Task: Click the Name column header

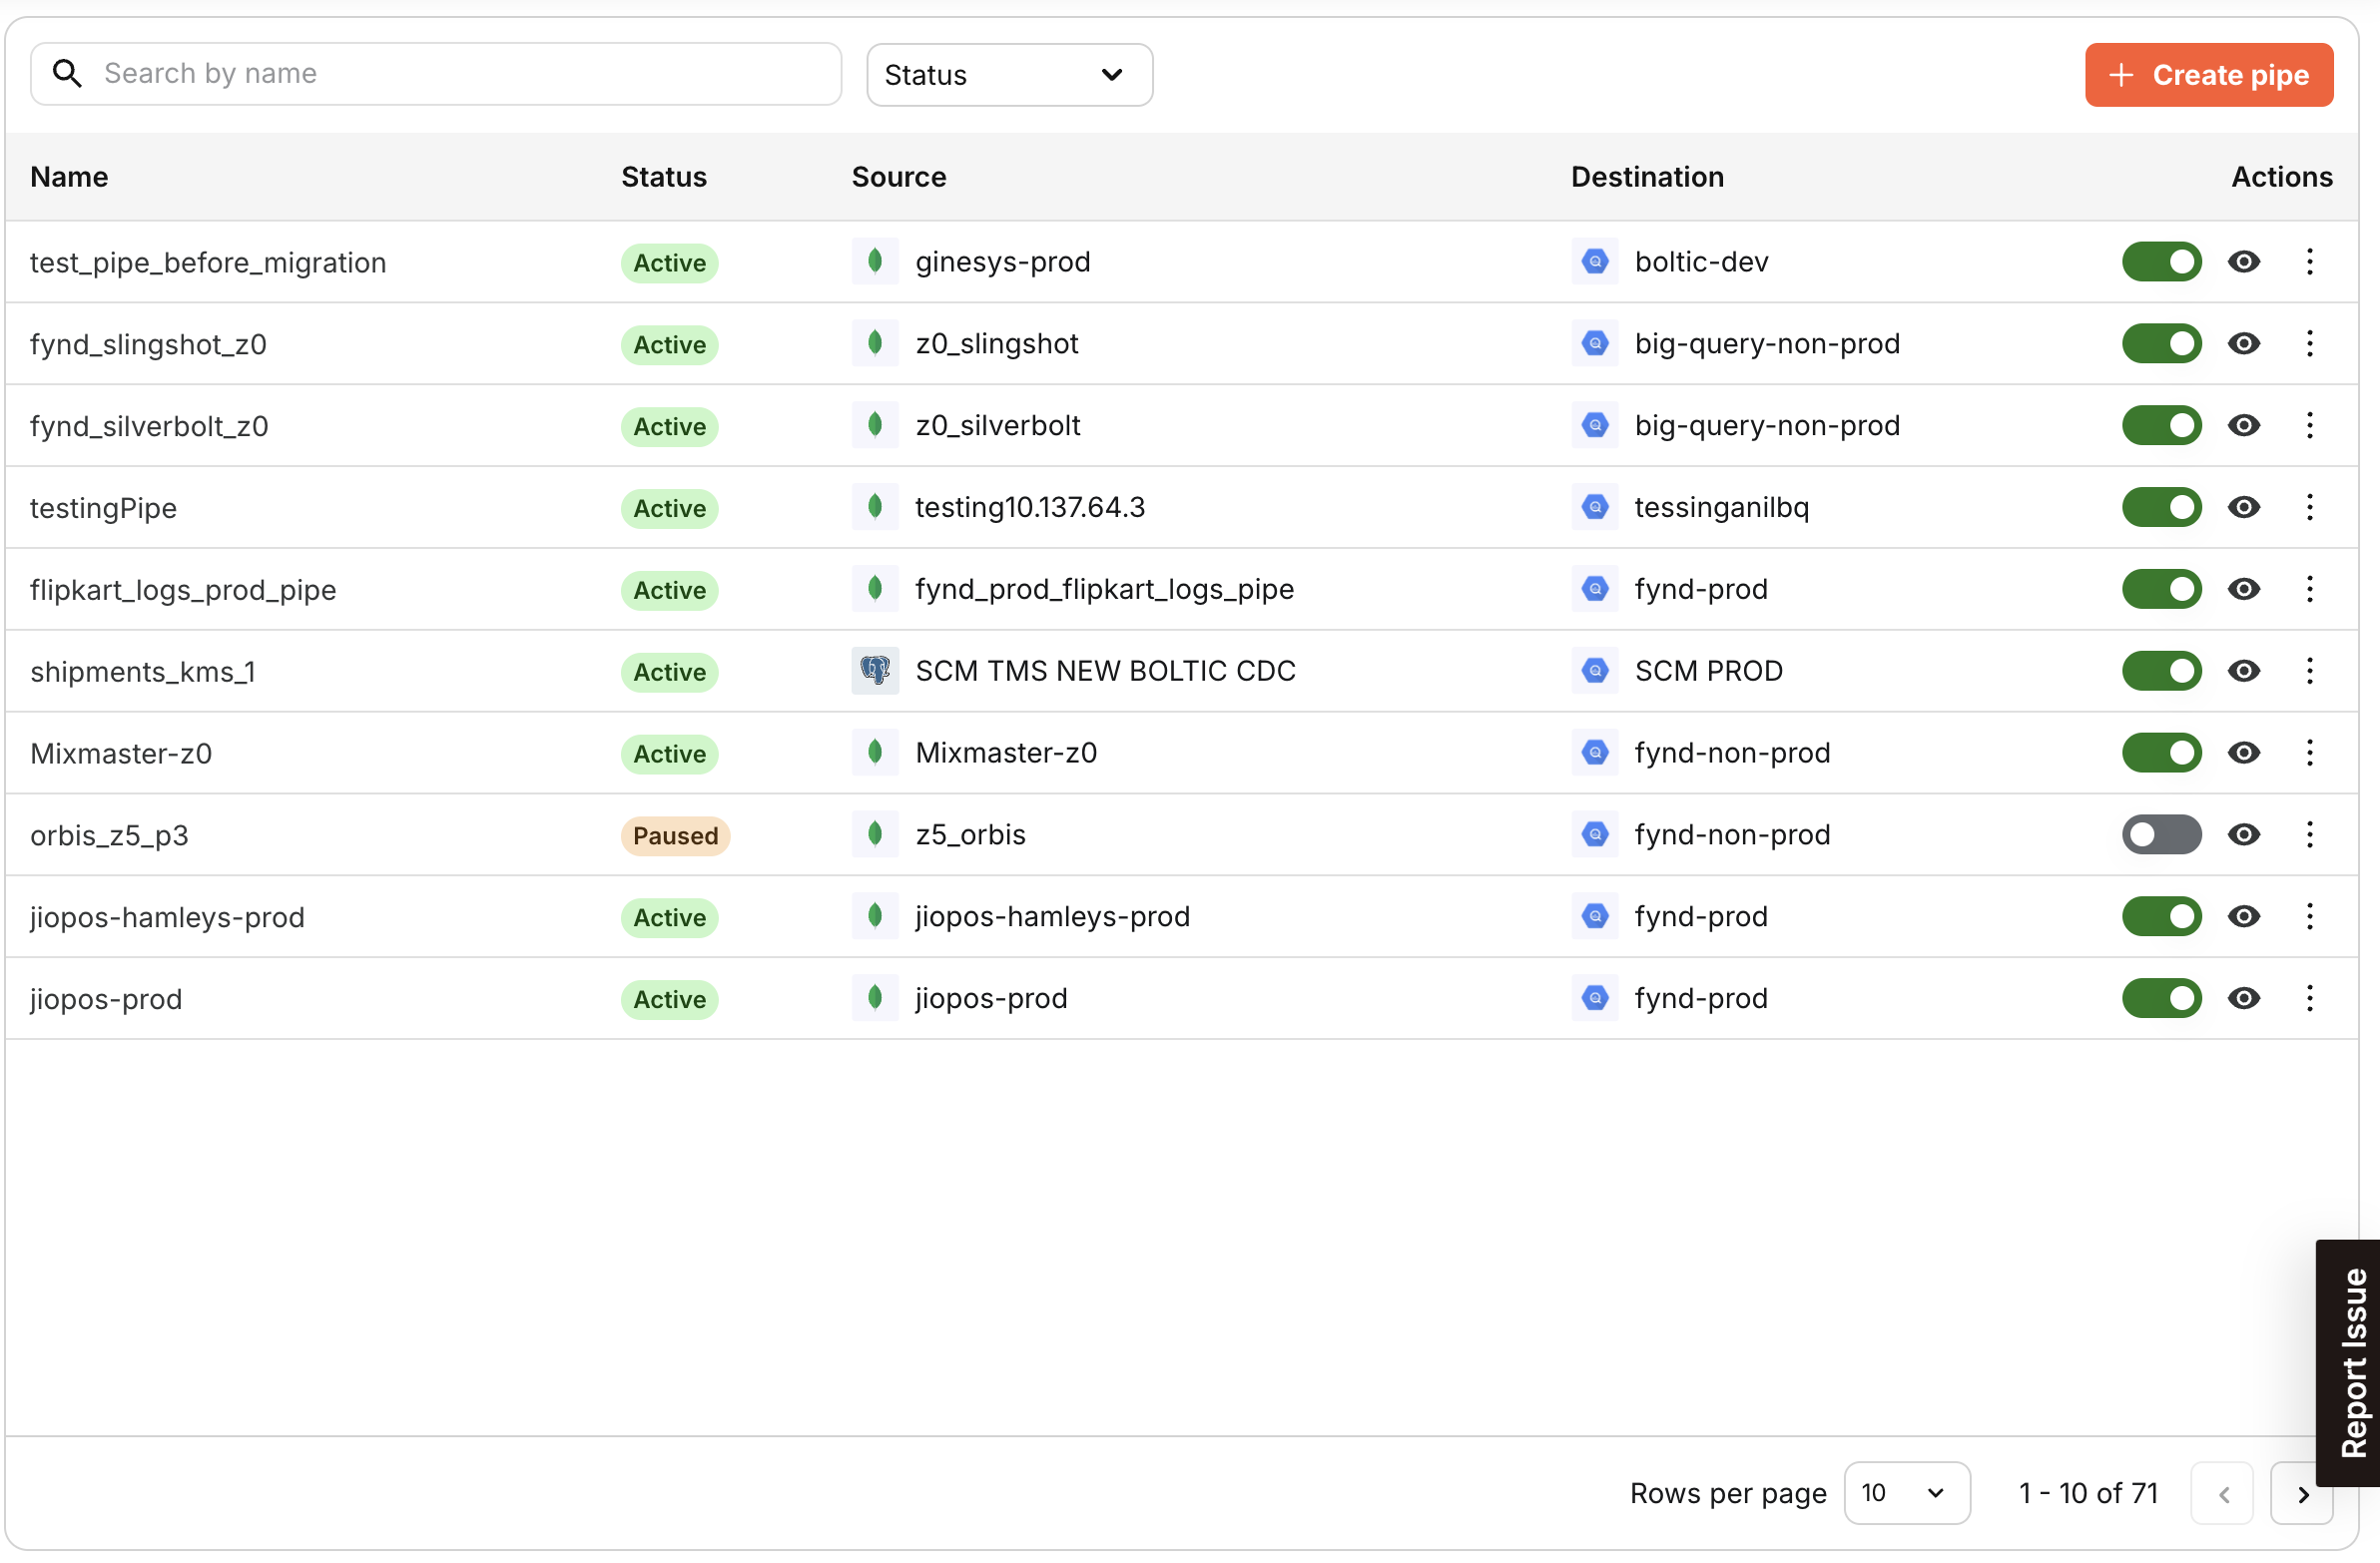Action: (x=69, y=177)
